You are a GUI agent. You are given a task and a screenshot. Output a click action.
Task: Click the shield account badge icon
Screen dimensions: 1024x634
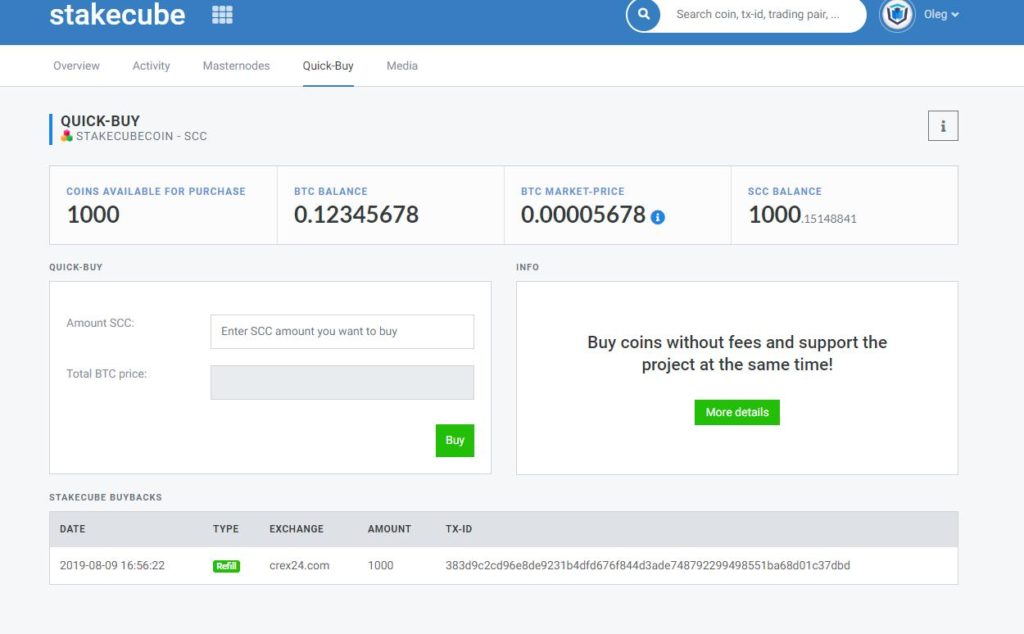[x=897, y=15]
